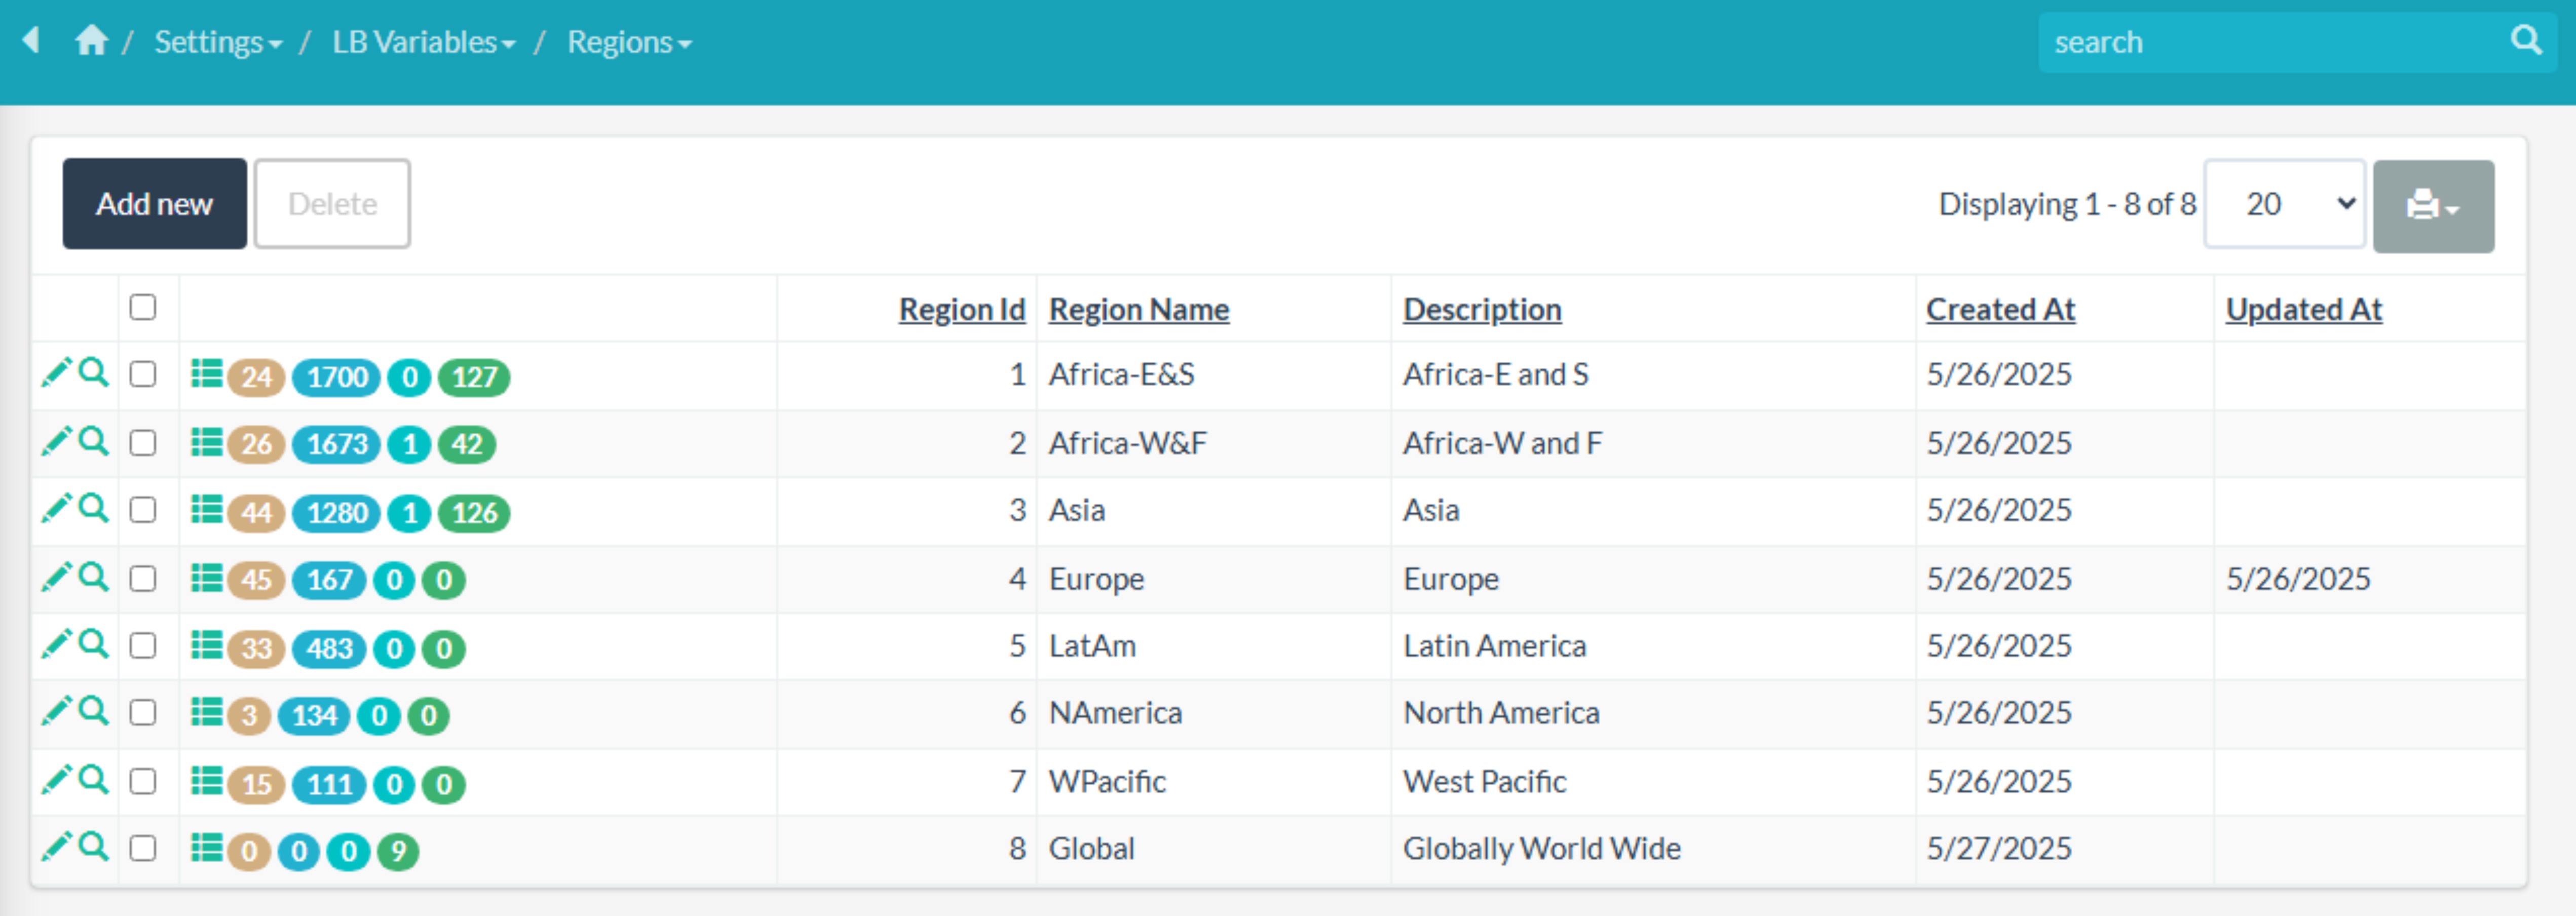Click the green 127 badge
This screenshot has width=2576, height=916.
pyautogui.click(x=474, y=377)
